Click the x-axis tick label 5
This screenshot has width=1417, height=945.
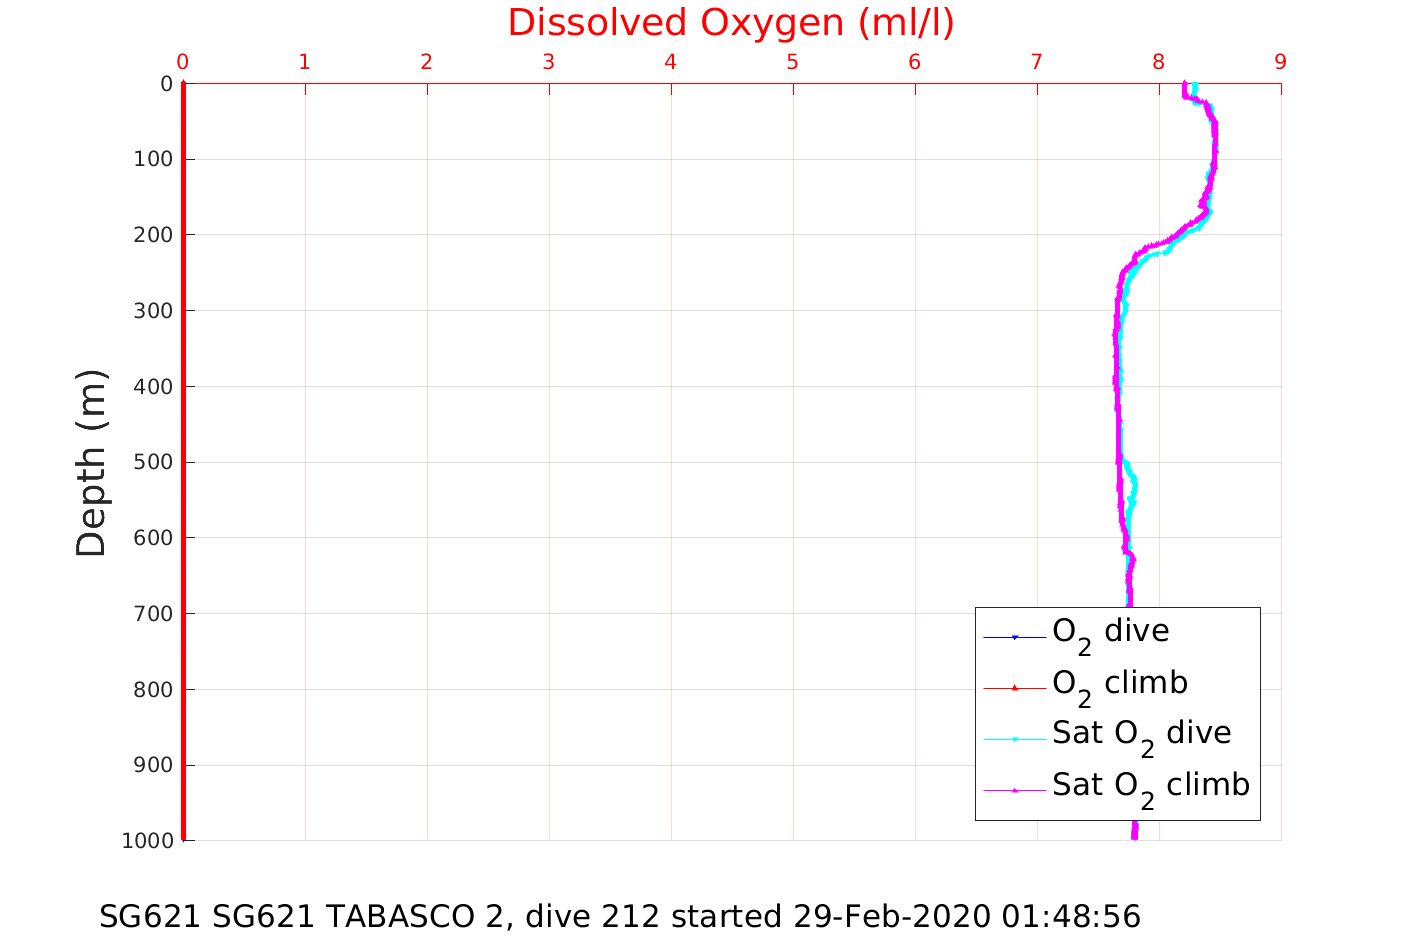pos(792,62)
